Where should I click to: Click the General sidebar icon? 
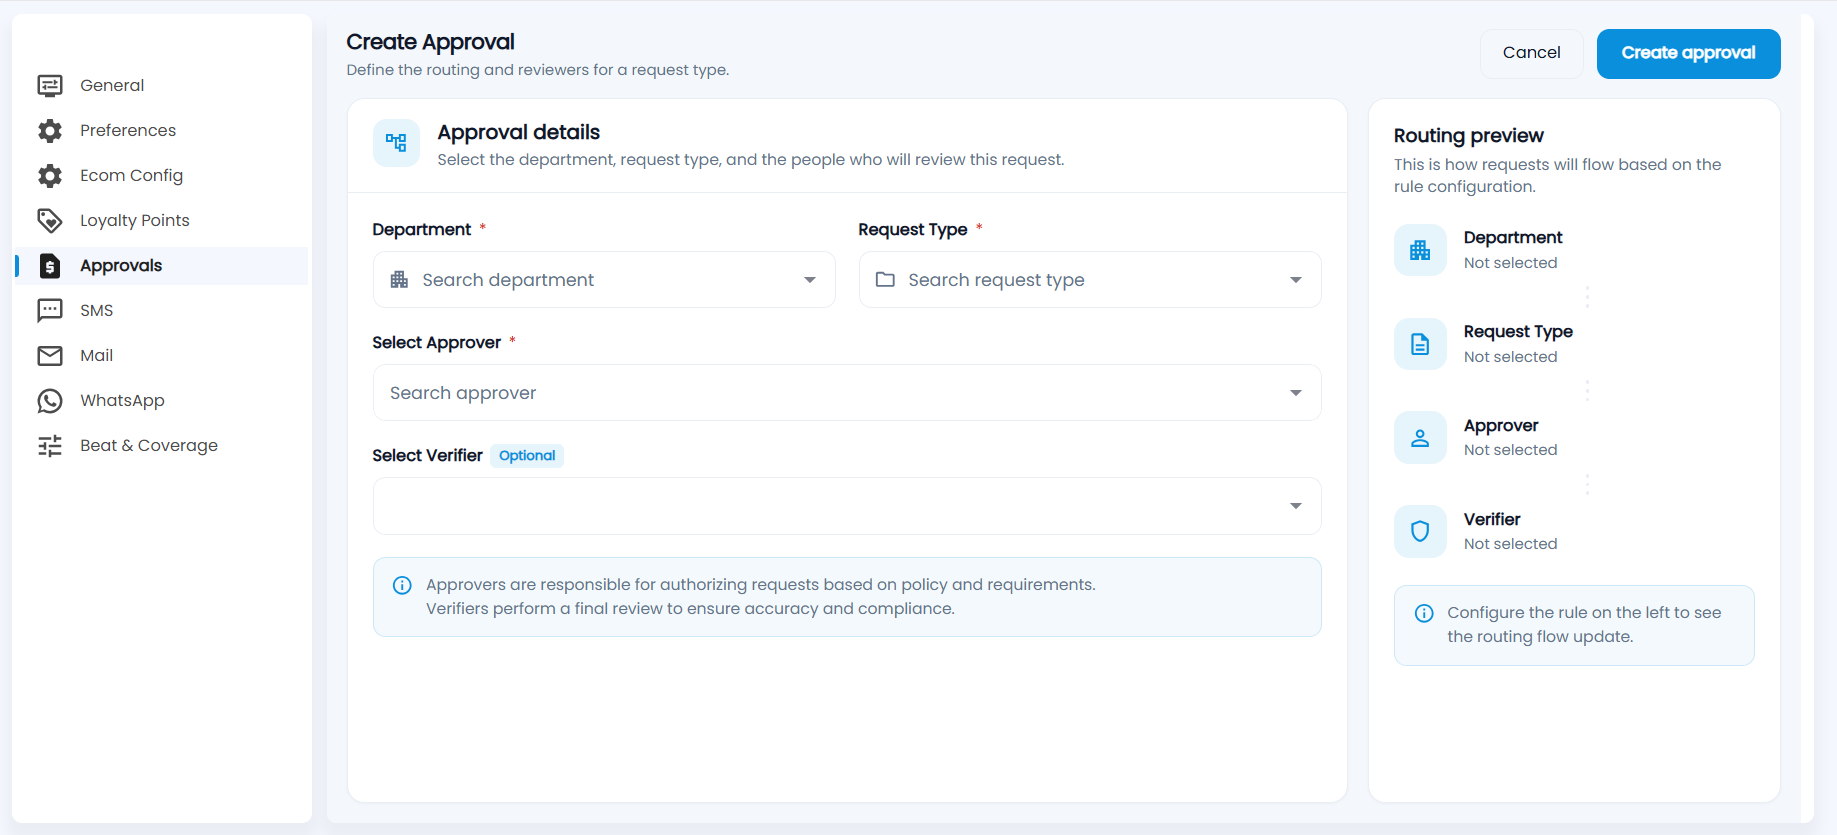click(50, 86)
